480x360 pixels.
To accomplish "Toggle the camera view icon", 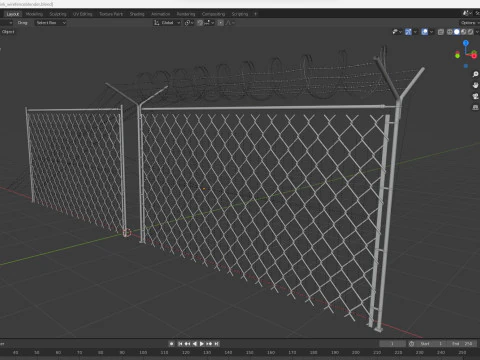I will pos(475,96).
